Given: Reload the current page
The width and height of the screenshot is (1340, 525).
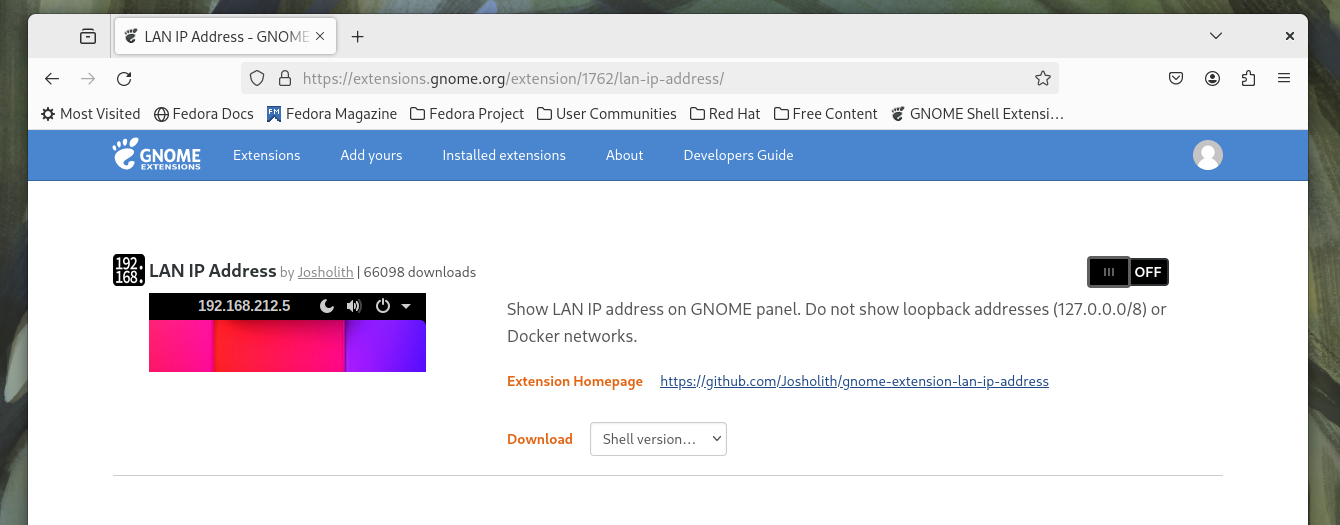Looking at the screenshot, I should pos(124,78).
